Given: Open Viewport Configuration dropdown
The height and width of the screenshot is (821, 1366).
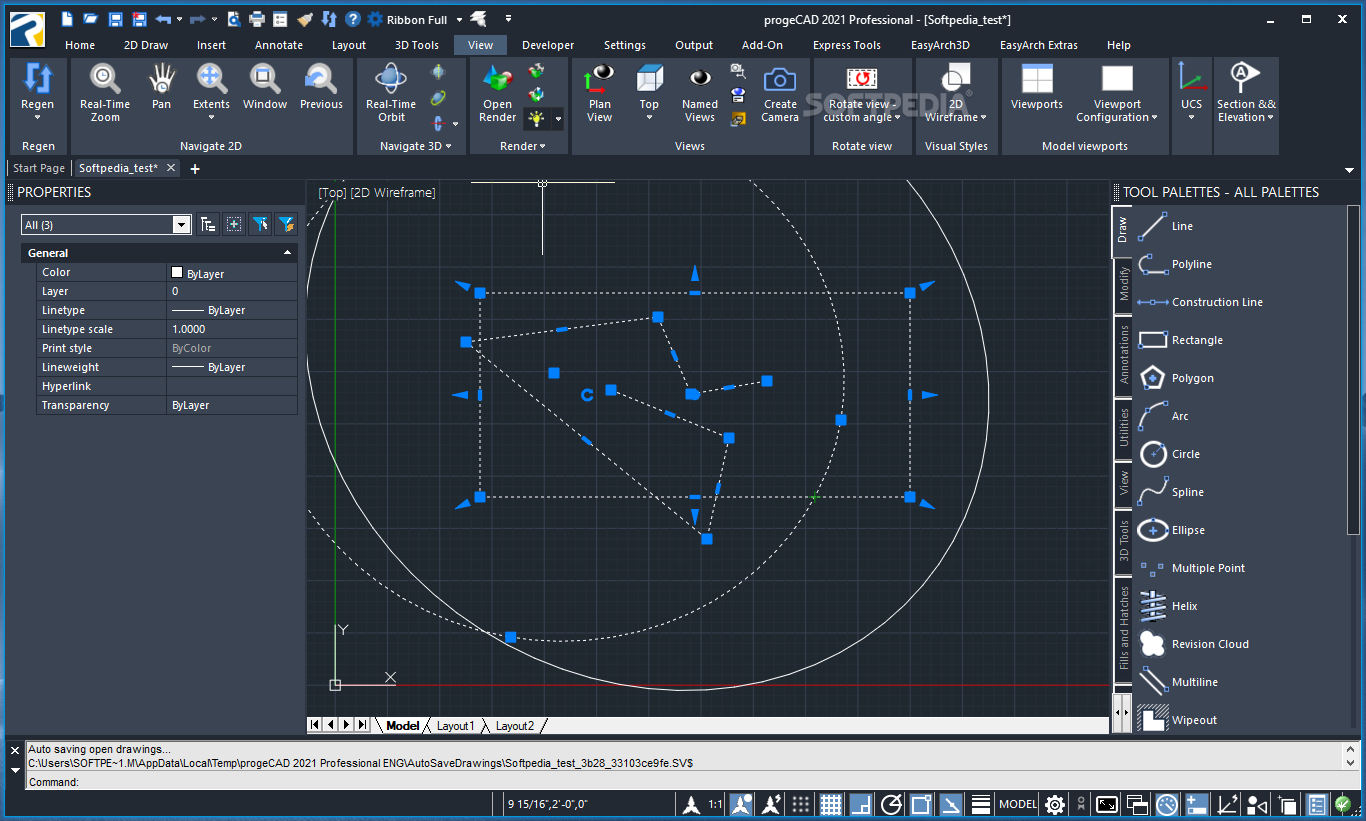Looking at the screenshot, I should pos(1154,117).
